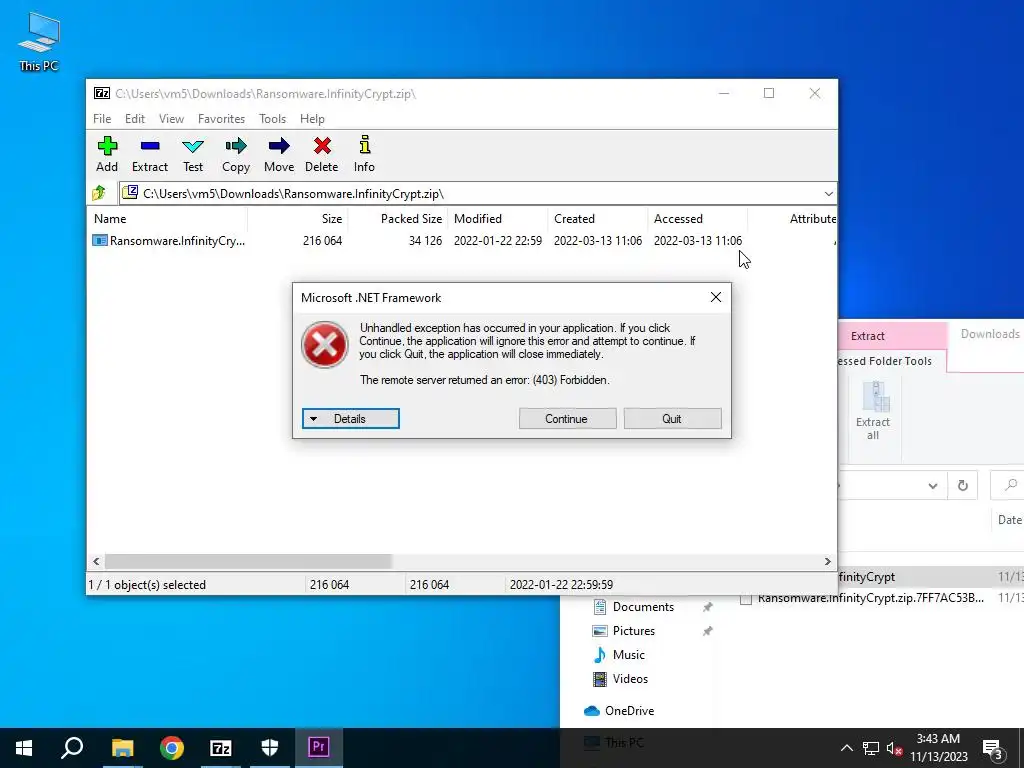Open the Help menu in 7-Zip
The width and height of the screenshot is (1024, 768).
coord(312,119)
